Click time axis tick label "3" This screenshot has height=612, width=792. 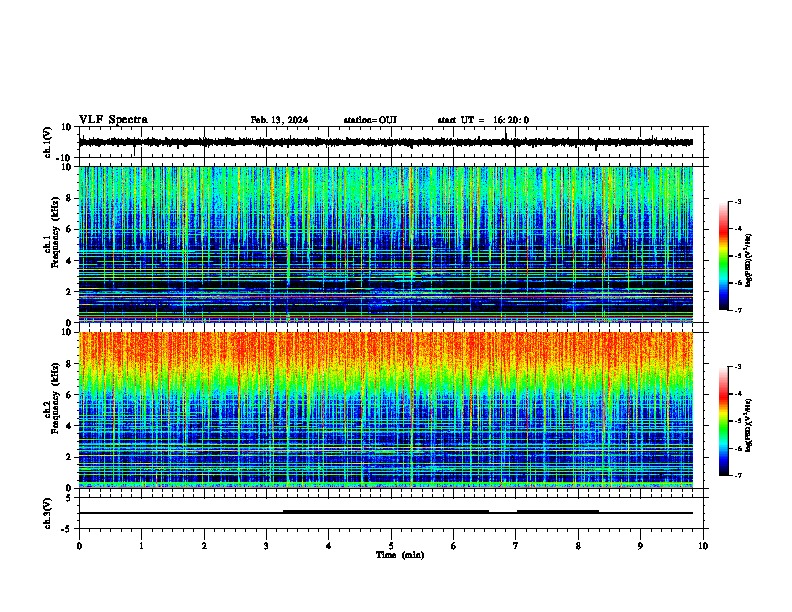tap(266, 546)
